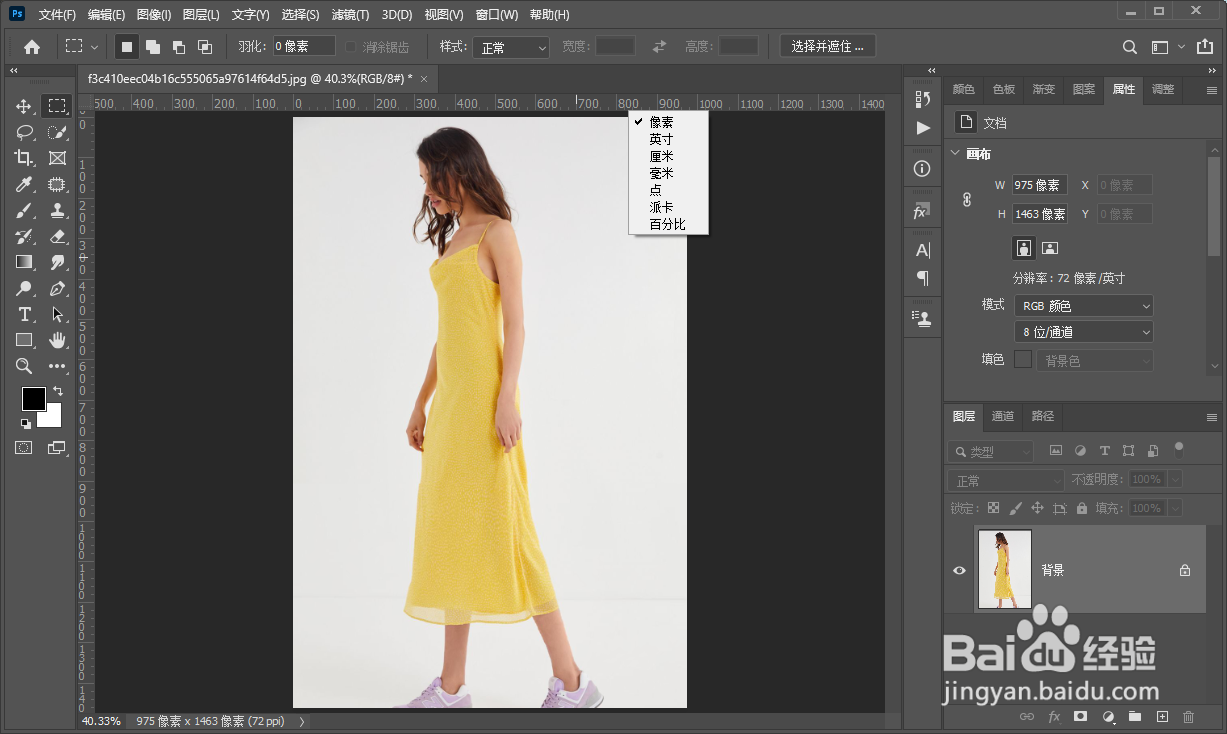Open the Edit Toolbar three-dots menu
Viewport: 1227px width, 734px height.
click(57, 366)
